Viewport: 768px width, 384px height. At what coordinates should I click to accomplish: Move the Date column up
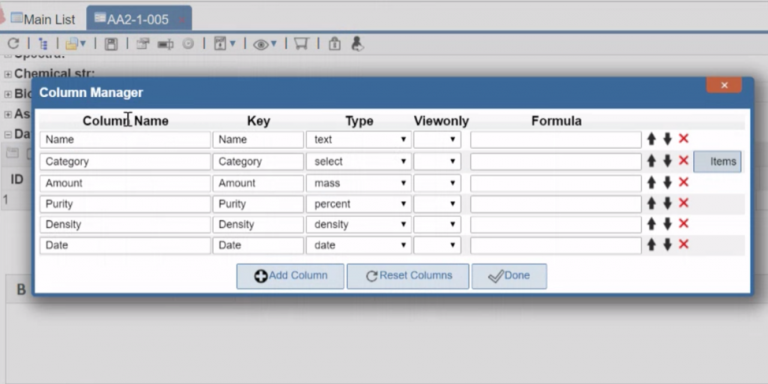click(x=651, y=244)
